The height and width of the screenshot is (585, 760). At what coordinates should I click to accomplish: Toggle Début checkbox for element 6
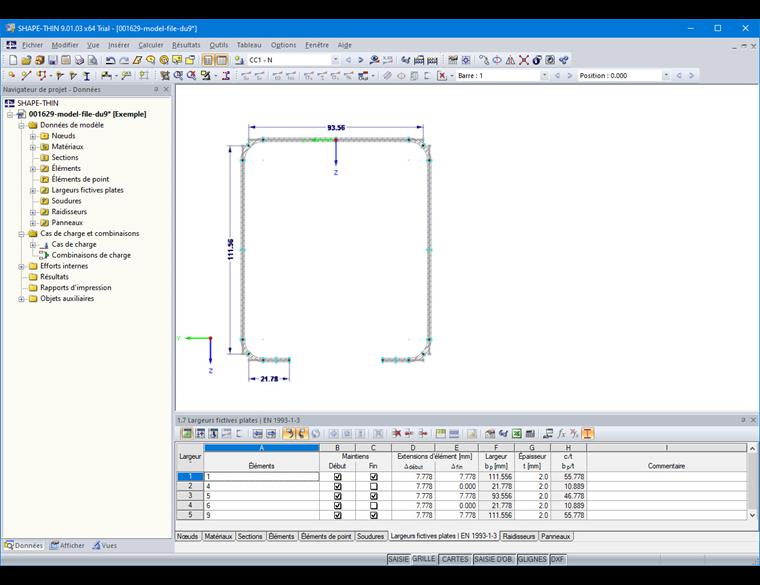pyautogui.click(x=337, y=506)
